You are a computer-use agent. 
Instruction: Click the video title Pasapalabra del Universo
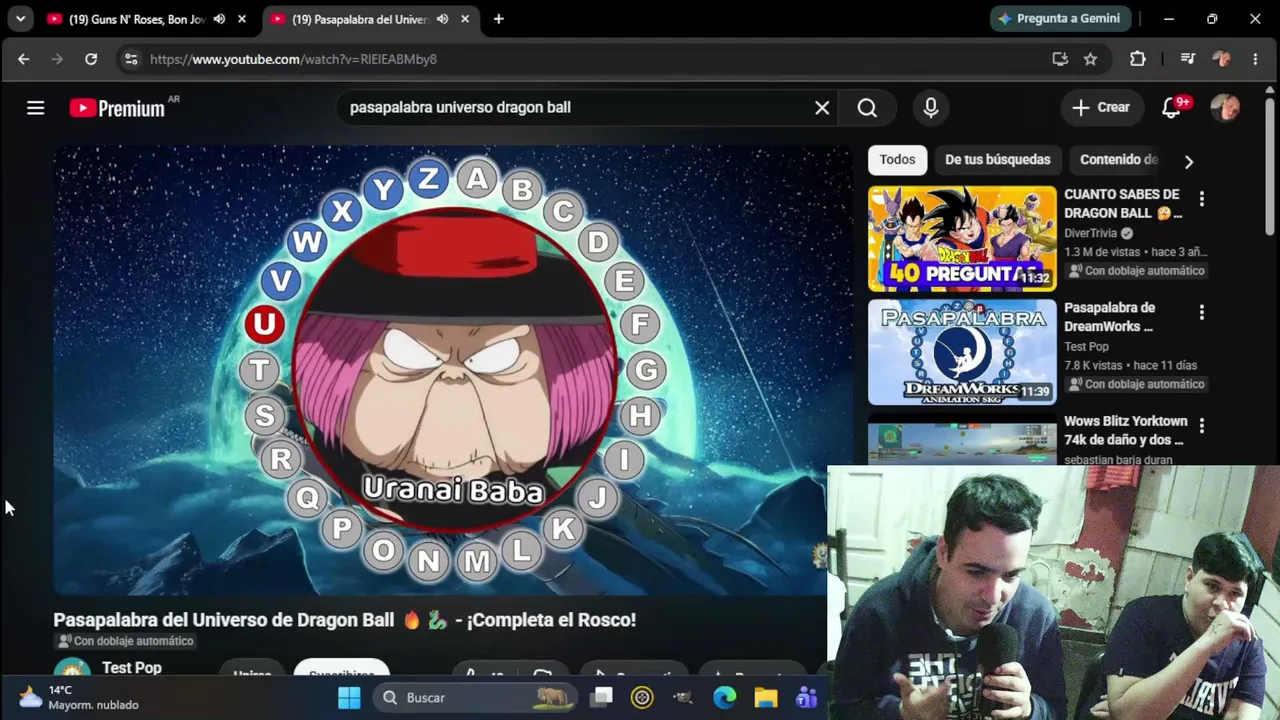tap(344, 620)
